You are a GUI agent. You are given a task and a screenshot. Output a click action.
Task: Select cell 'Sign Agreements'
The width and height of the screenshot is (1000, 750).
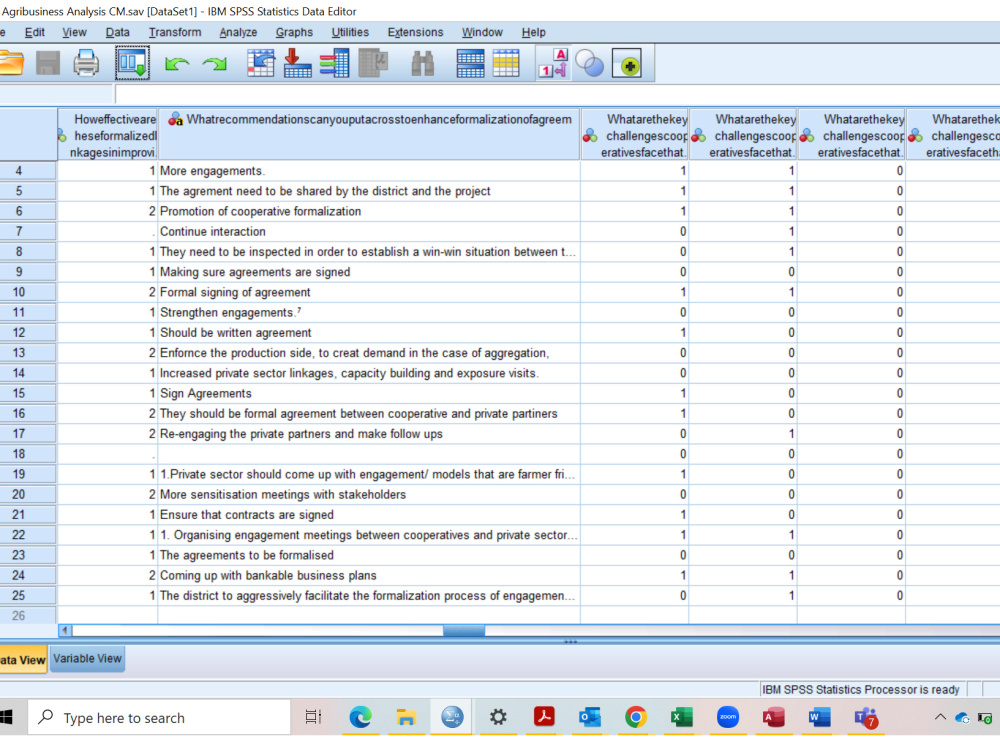tap(369, 393)
